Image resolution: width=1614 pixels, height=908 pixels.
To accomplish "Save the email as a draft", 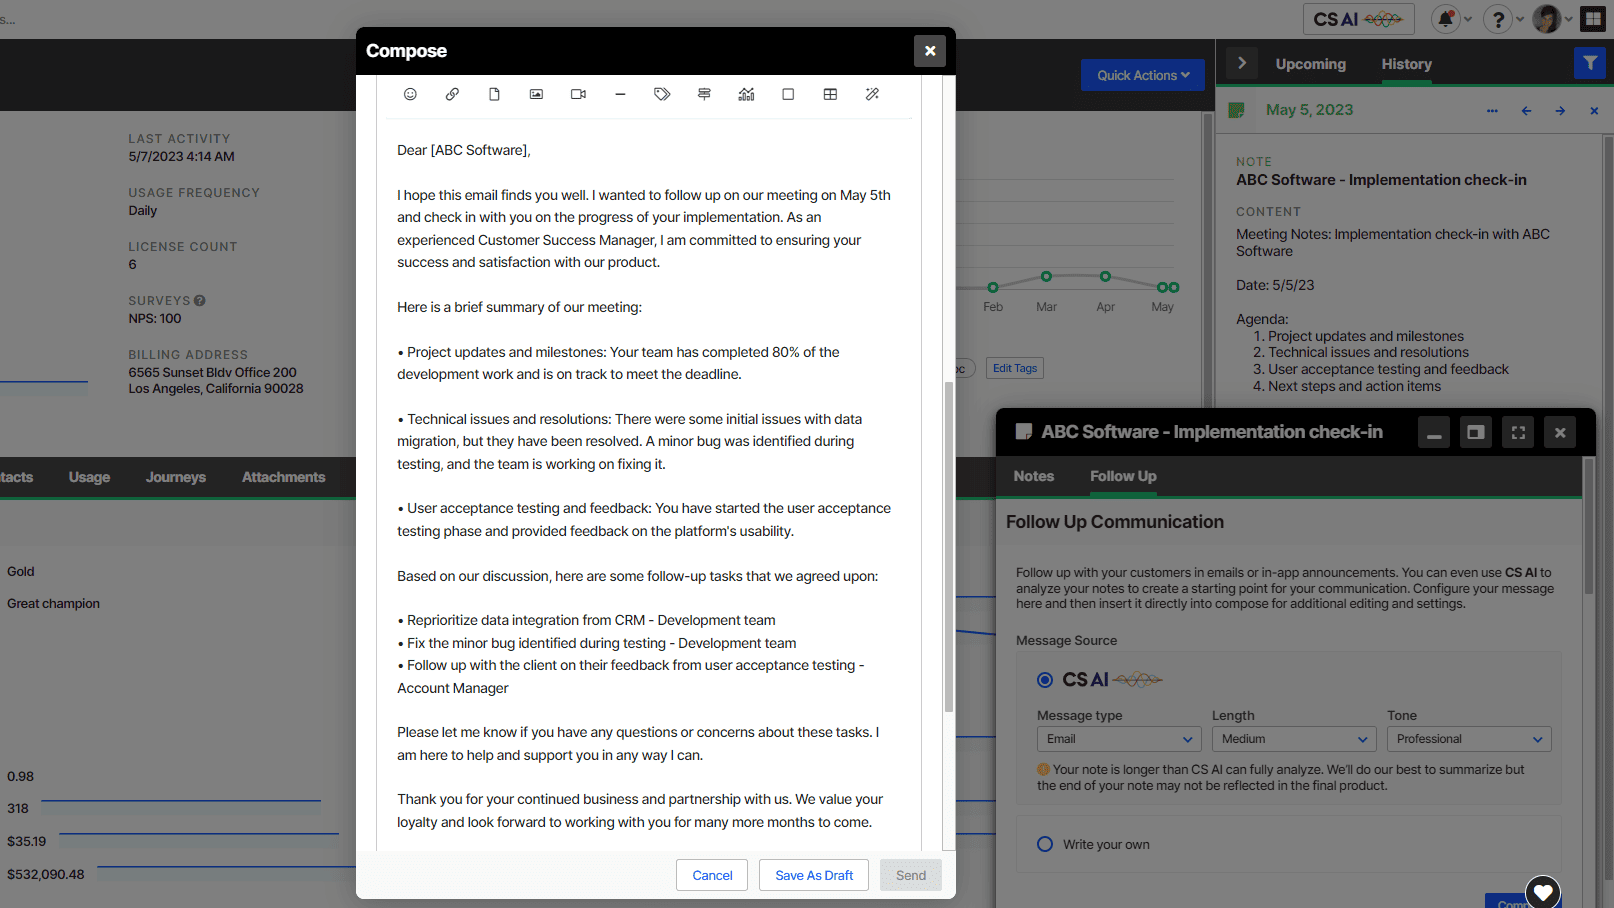I will pos(813,874).
